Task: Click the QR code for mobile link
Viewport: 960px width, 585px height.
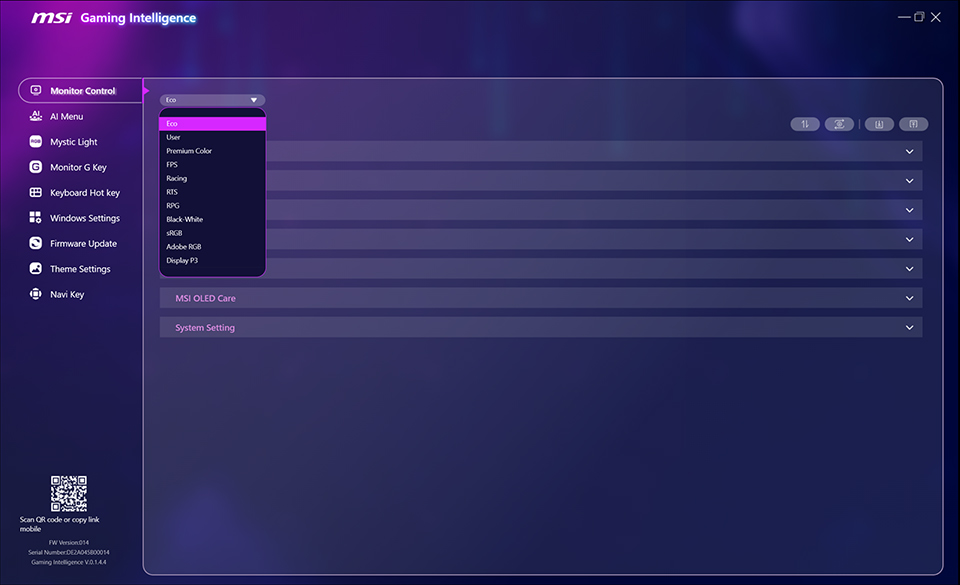Action: point(68,492)
